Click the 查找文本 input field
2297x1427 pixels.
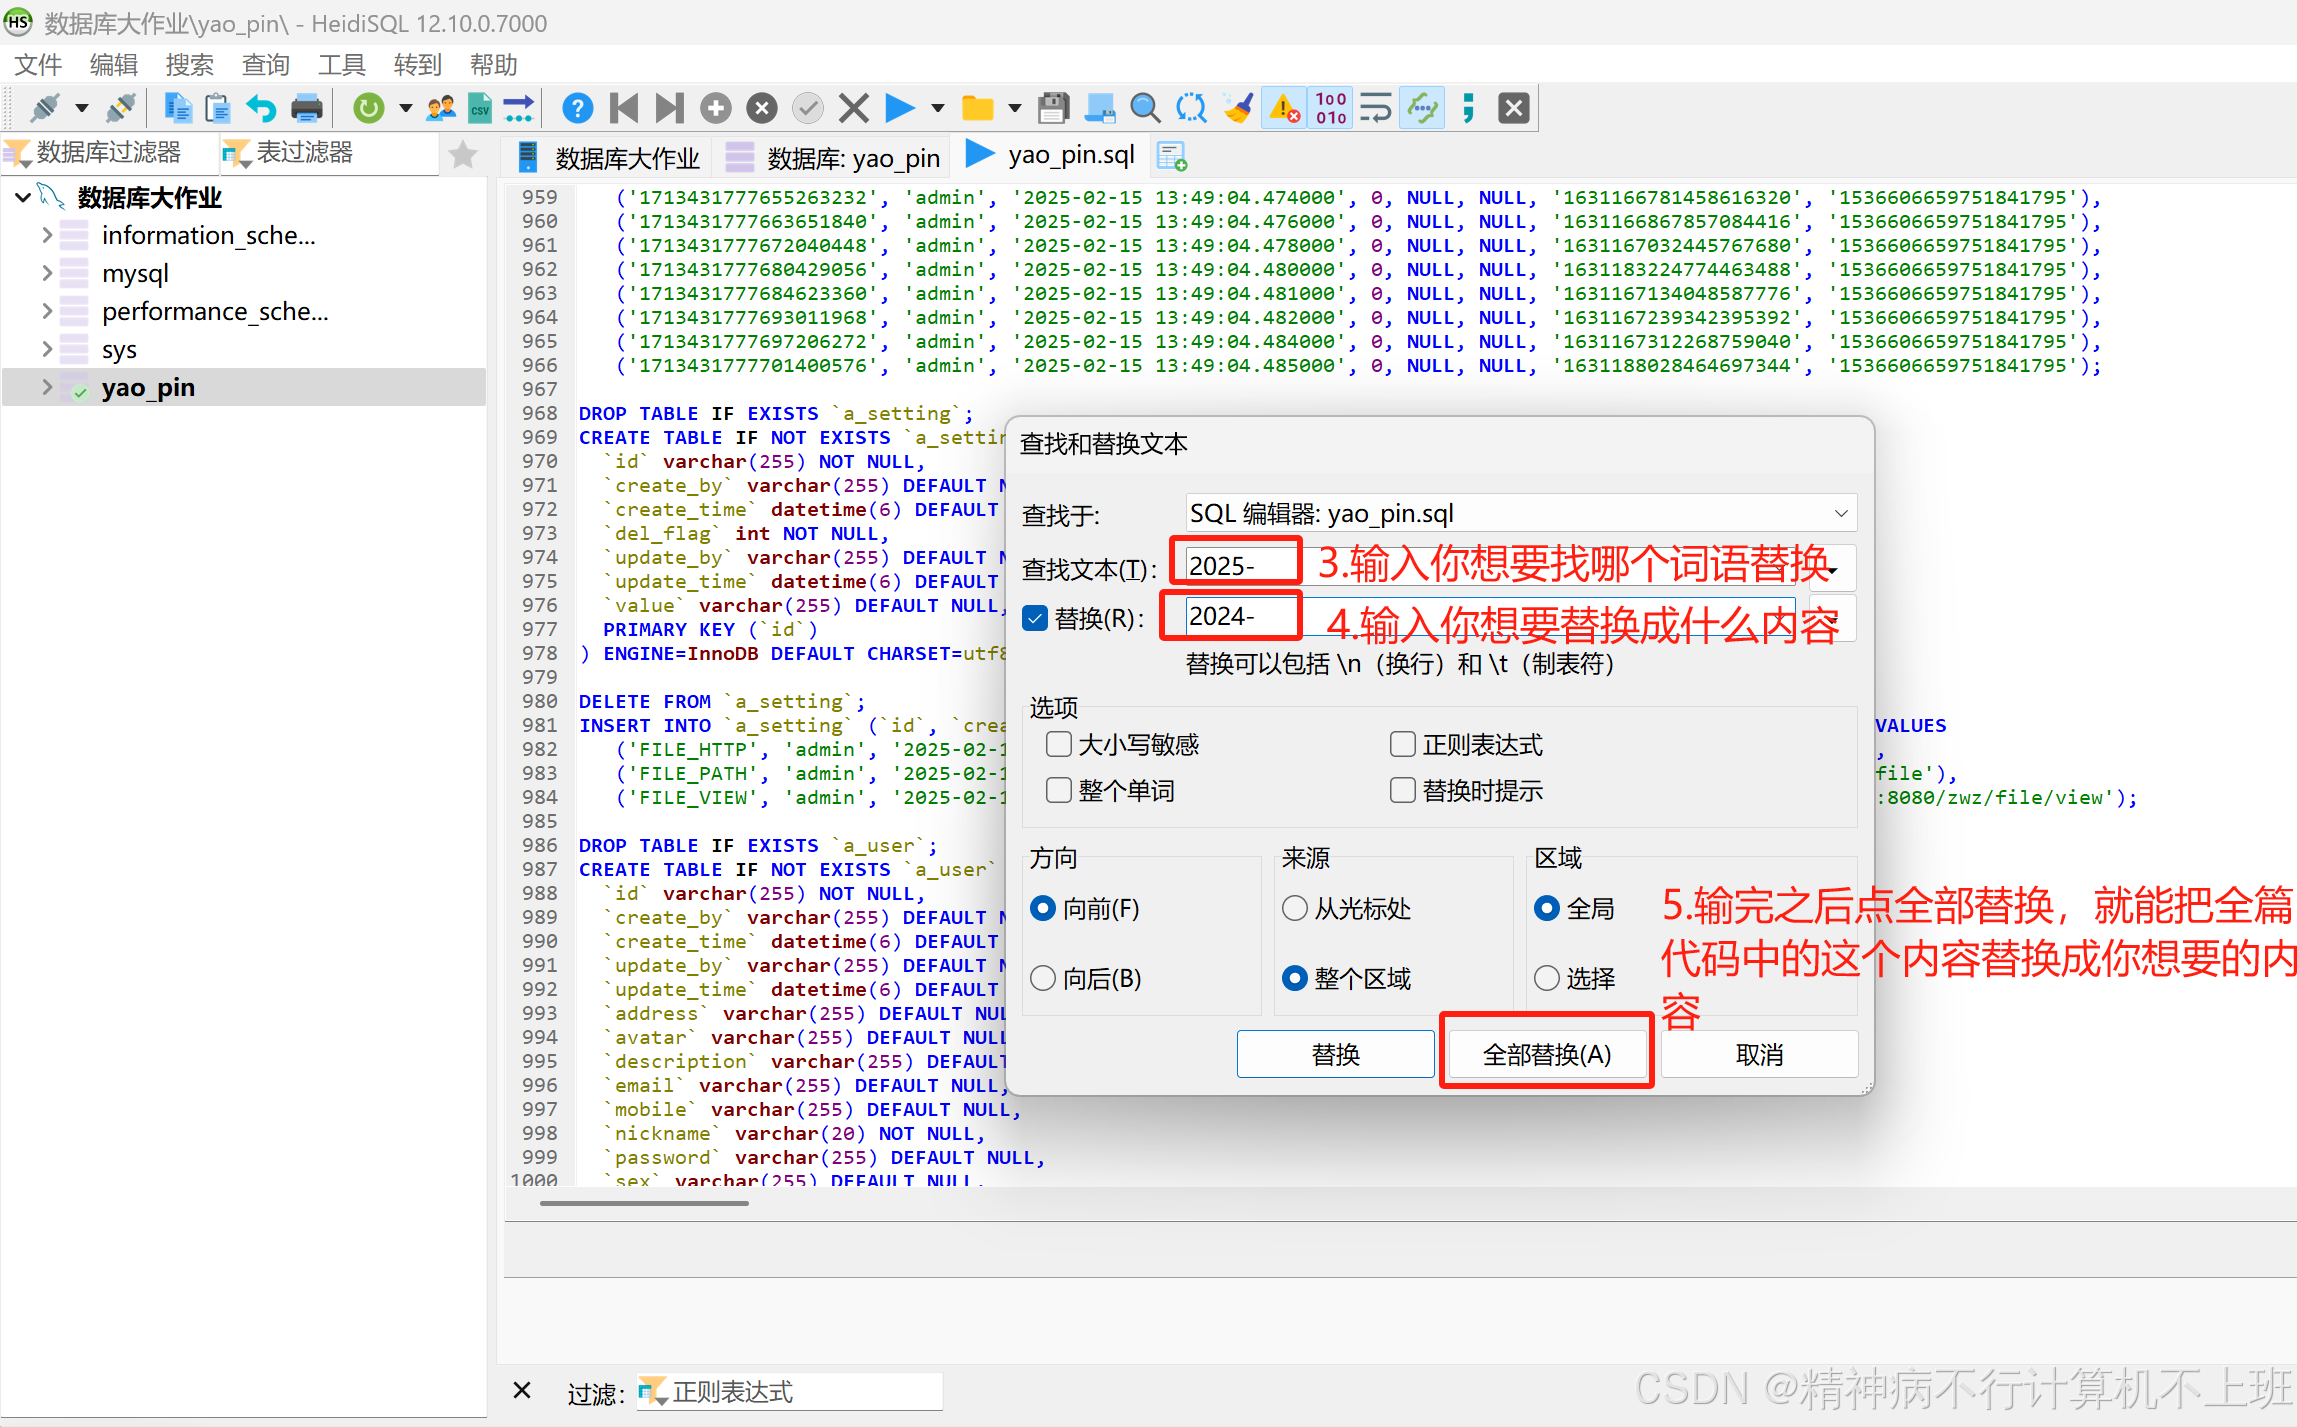point(1240,566)
